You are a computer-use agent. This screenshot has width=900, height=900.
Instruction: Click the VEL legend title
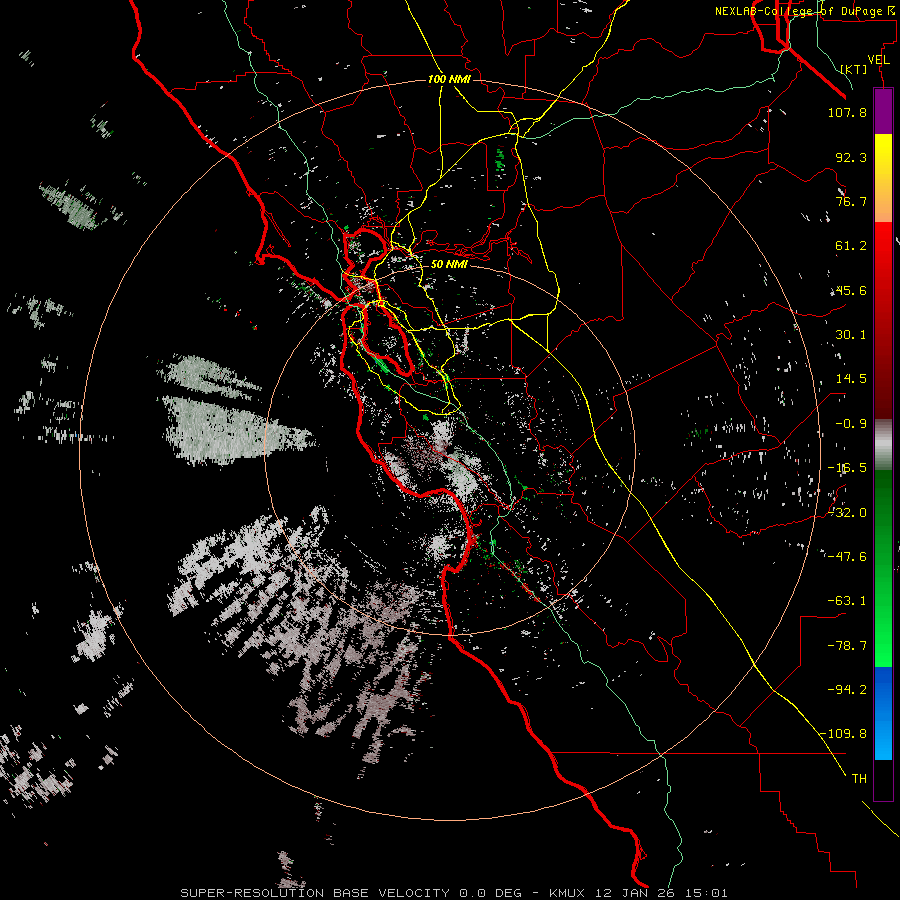coord(879,60)
